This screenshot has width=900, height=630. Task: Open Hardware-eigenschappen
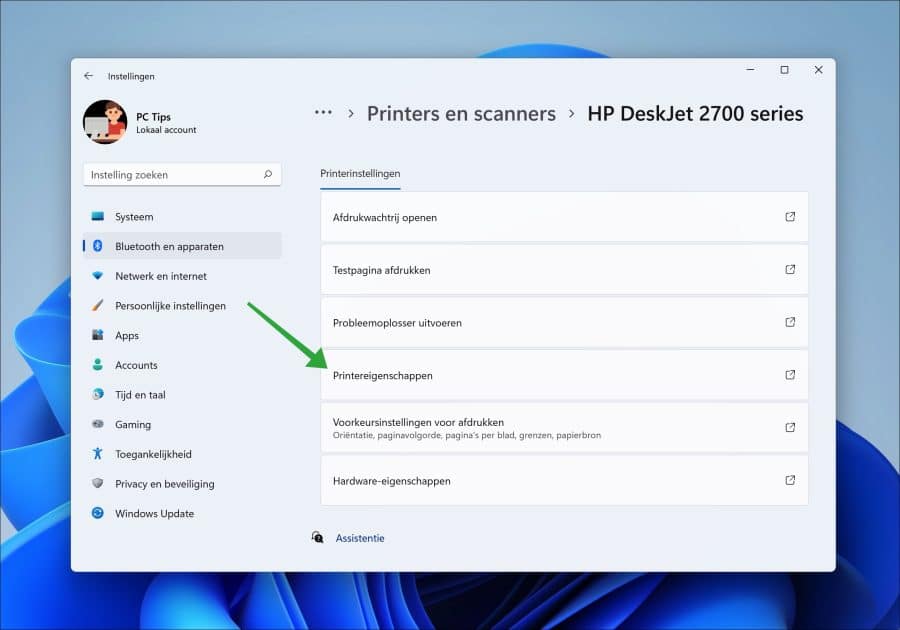(x=564, y=480)
